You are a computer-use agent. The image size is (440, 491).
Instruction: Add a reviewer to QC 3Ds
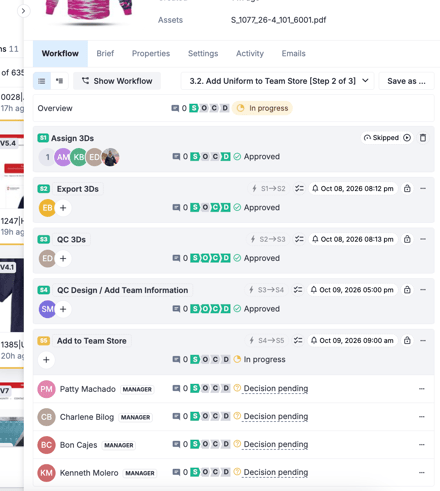pos(63,259)
